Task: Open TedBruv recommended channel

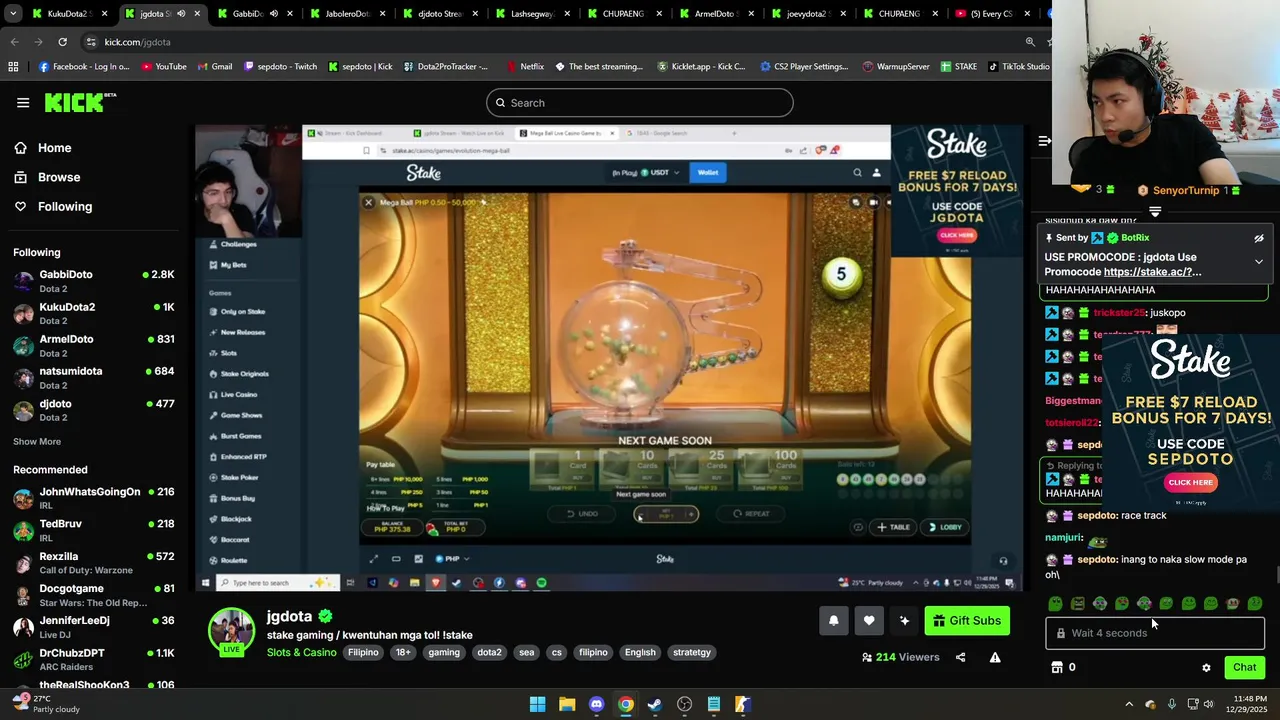Action: [x=94, y=530]
